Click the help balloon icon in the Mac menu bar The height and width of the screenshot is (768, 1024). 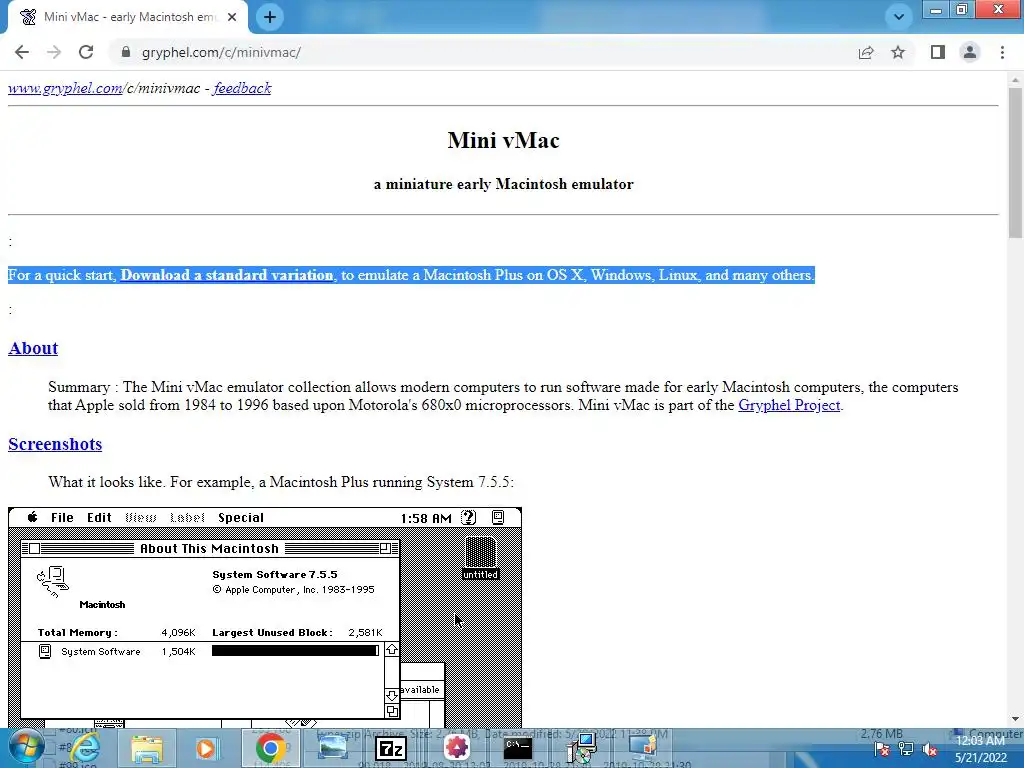pyautogui.click(x=468, y=518)
